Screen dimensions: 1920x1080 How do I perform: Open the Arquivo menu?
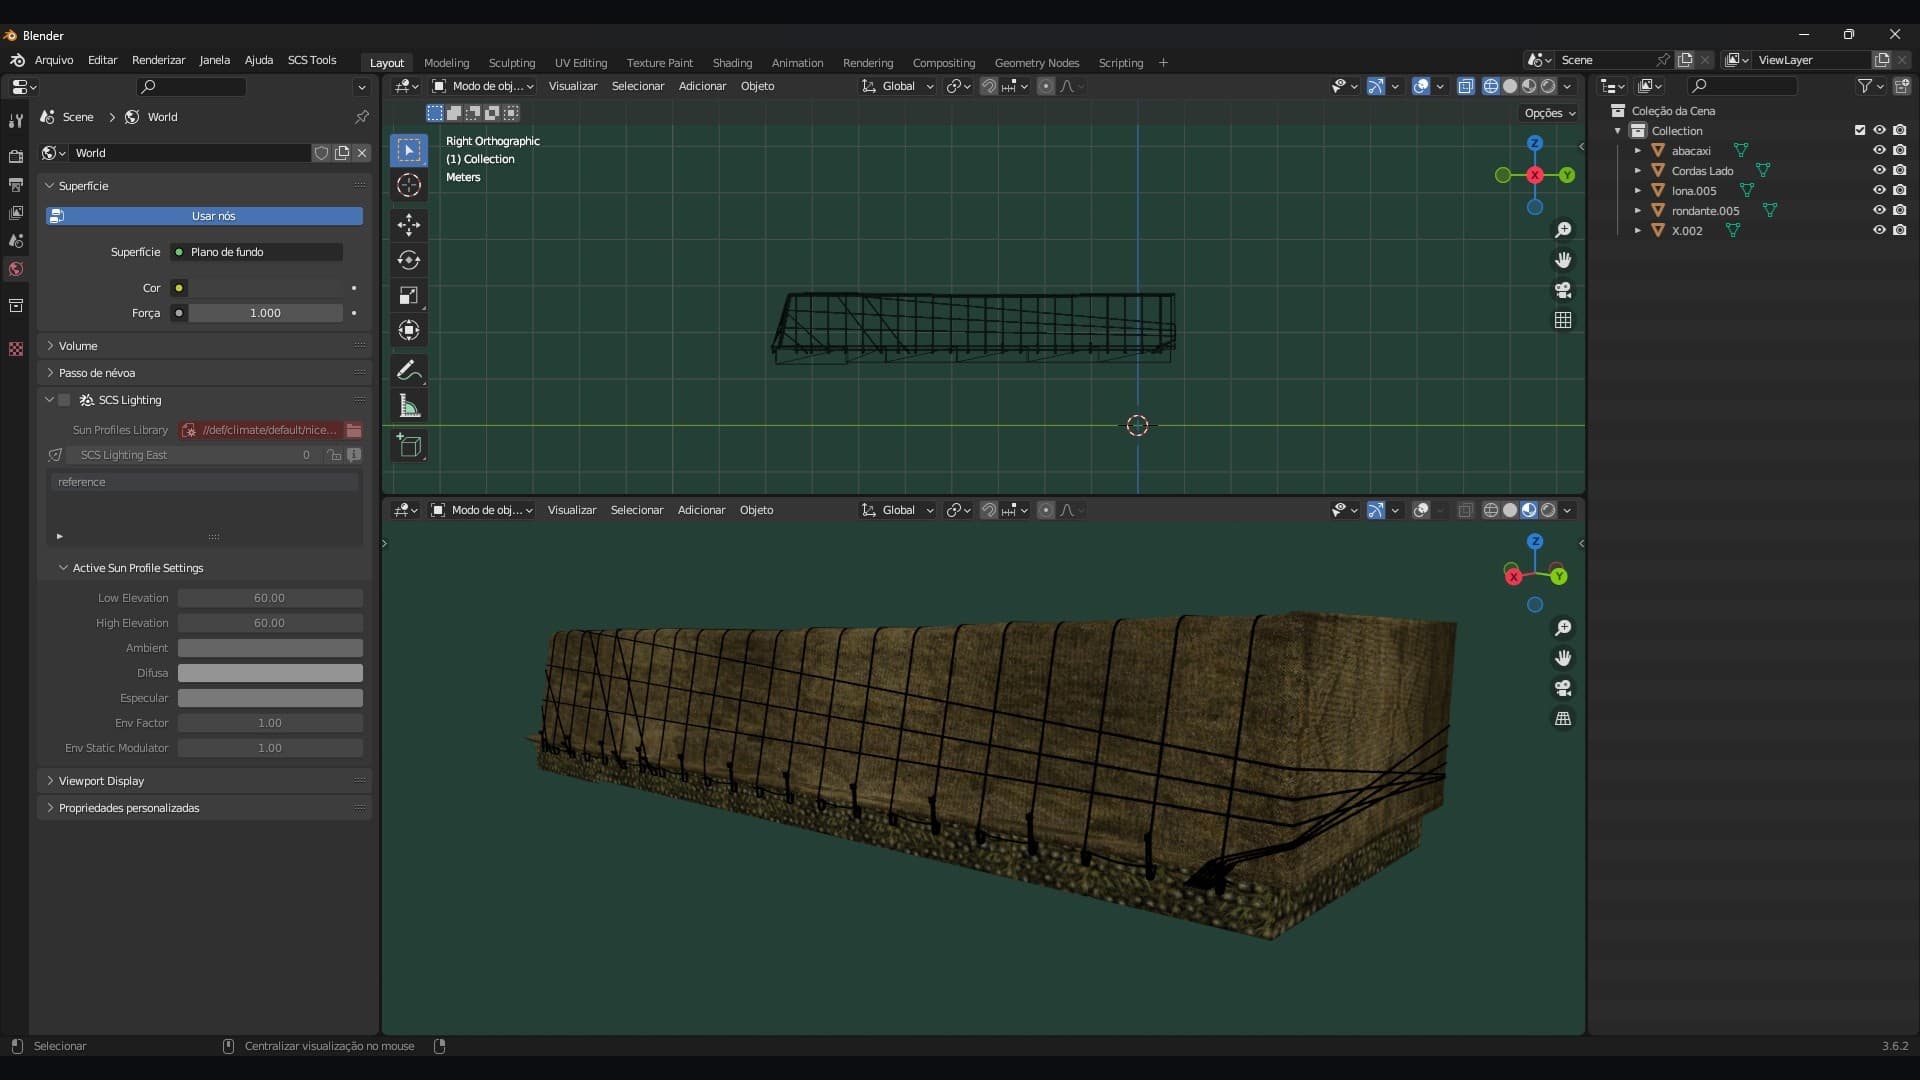[54, 60]
